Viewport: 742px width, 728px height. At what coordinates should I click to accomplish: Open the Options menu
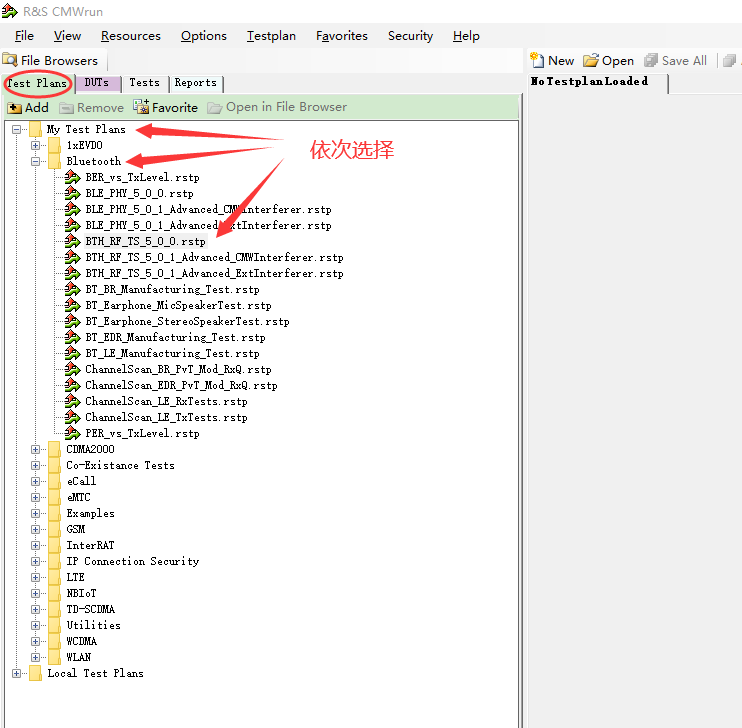tap(203, 36)
